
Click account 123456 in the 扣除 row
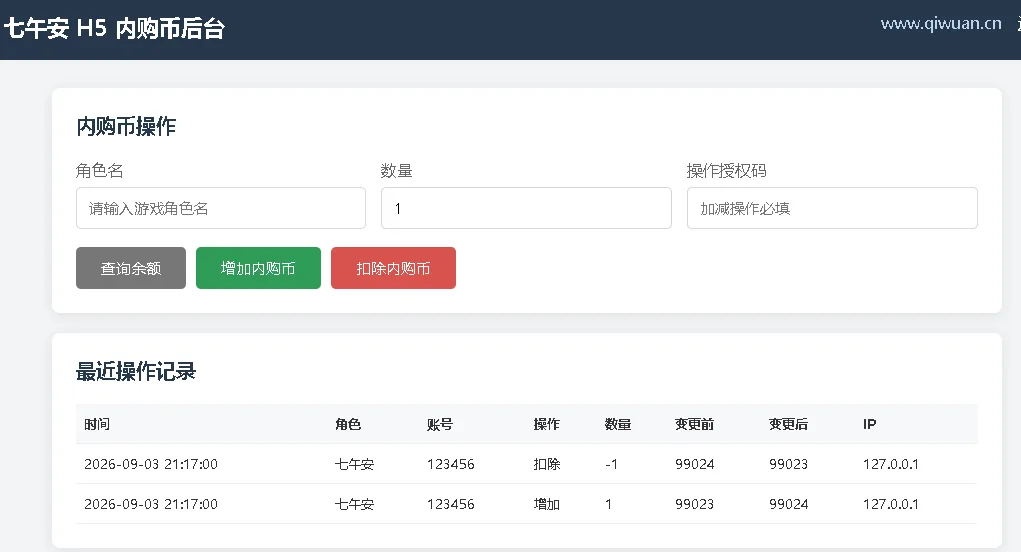(x=451, y=464)
